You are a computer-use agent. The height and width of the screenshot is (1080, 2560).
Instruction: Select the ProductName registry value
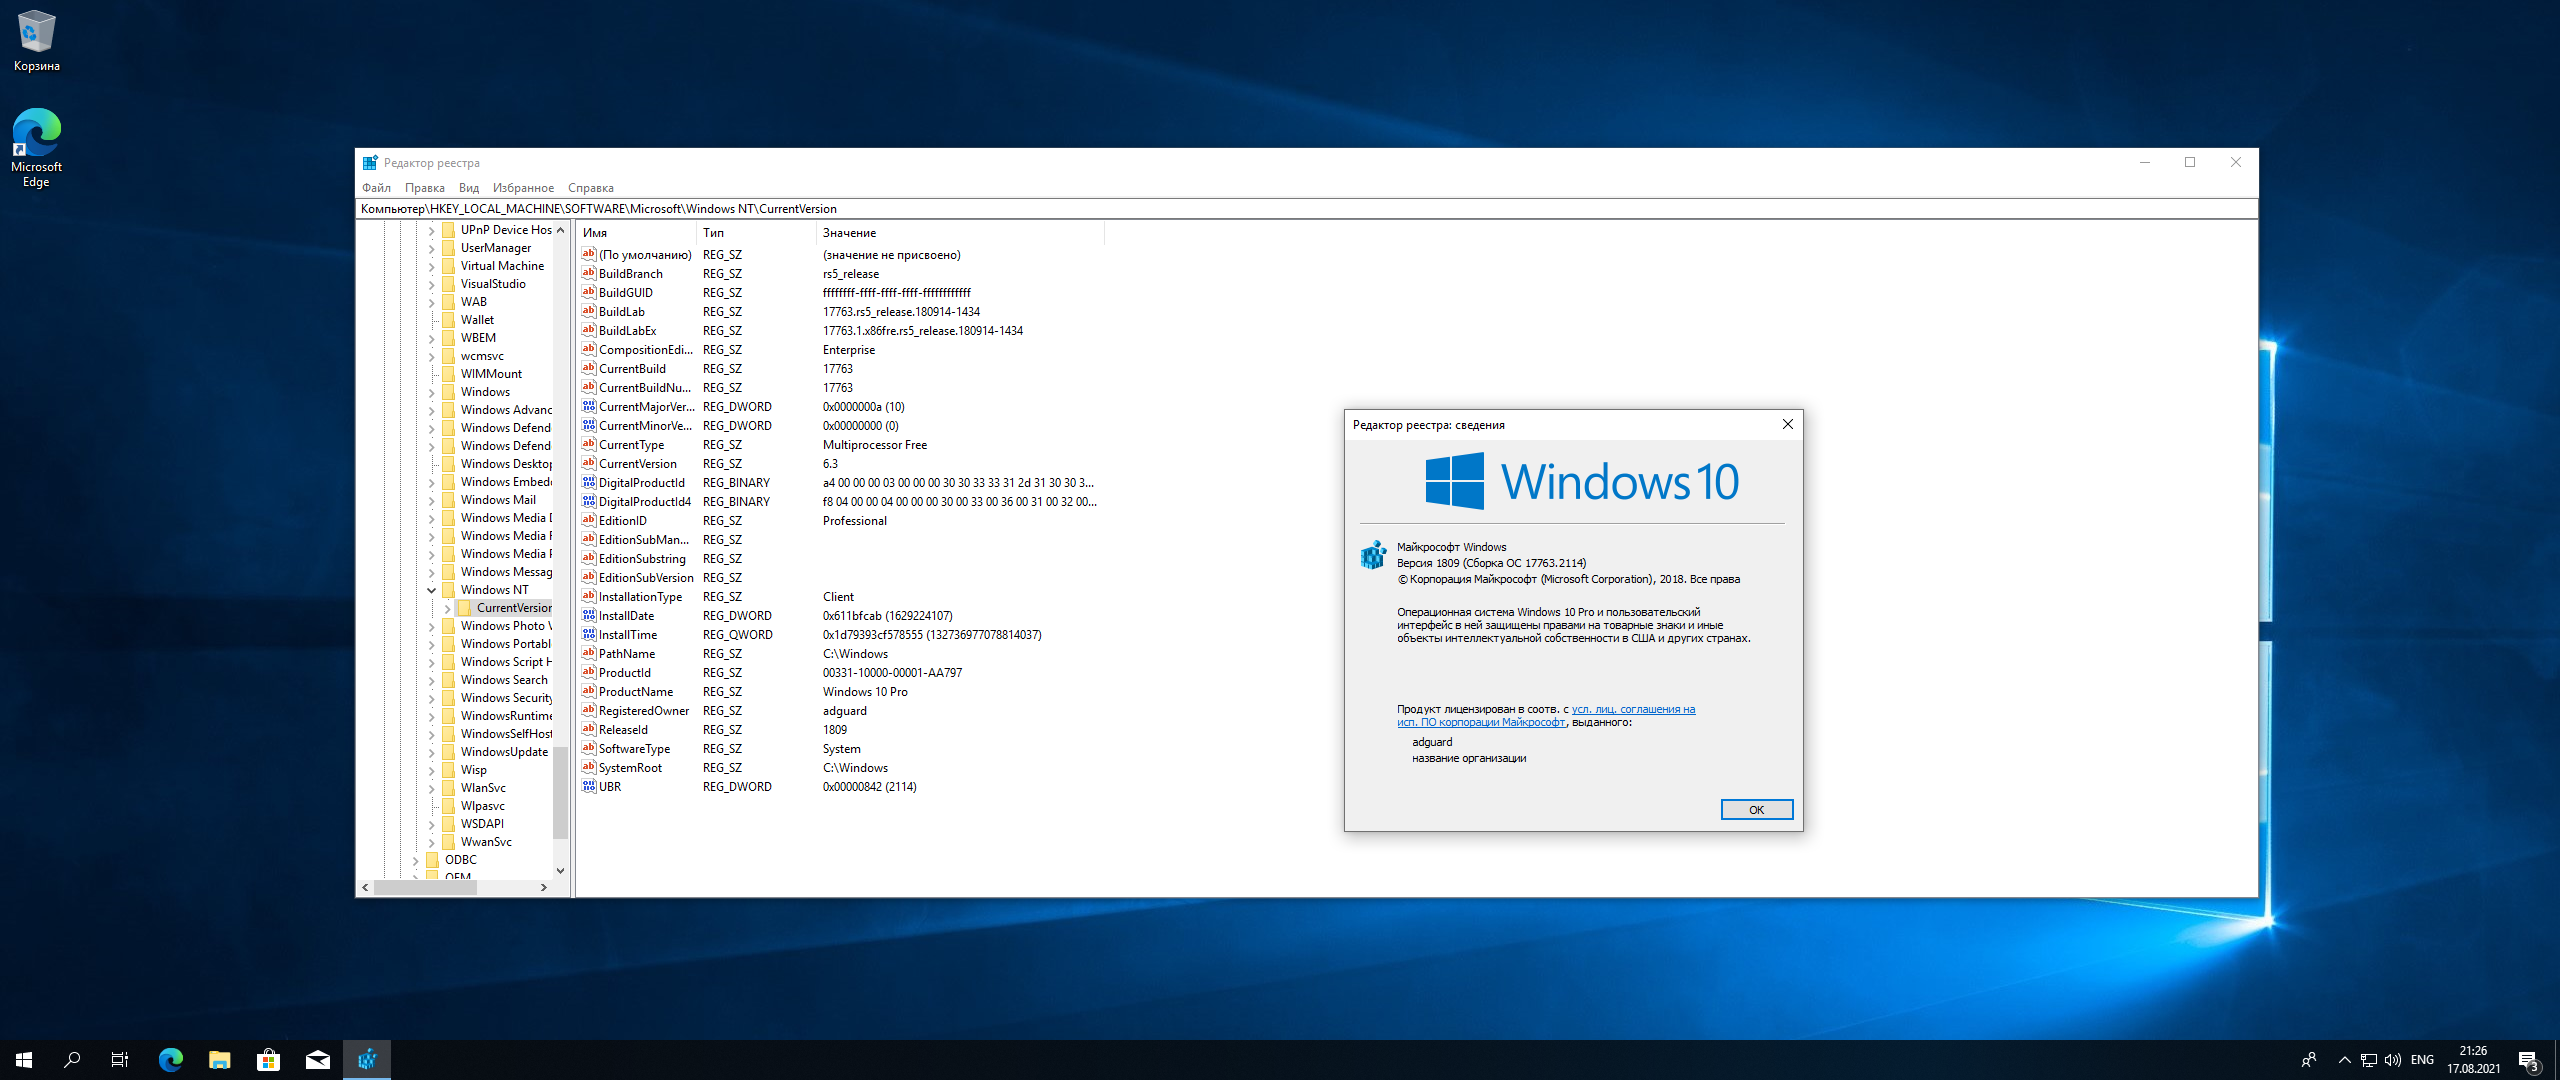click(x=636, y=692)
